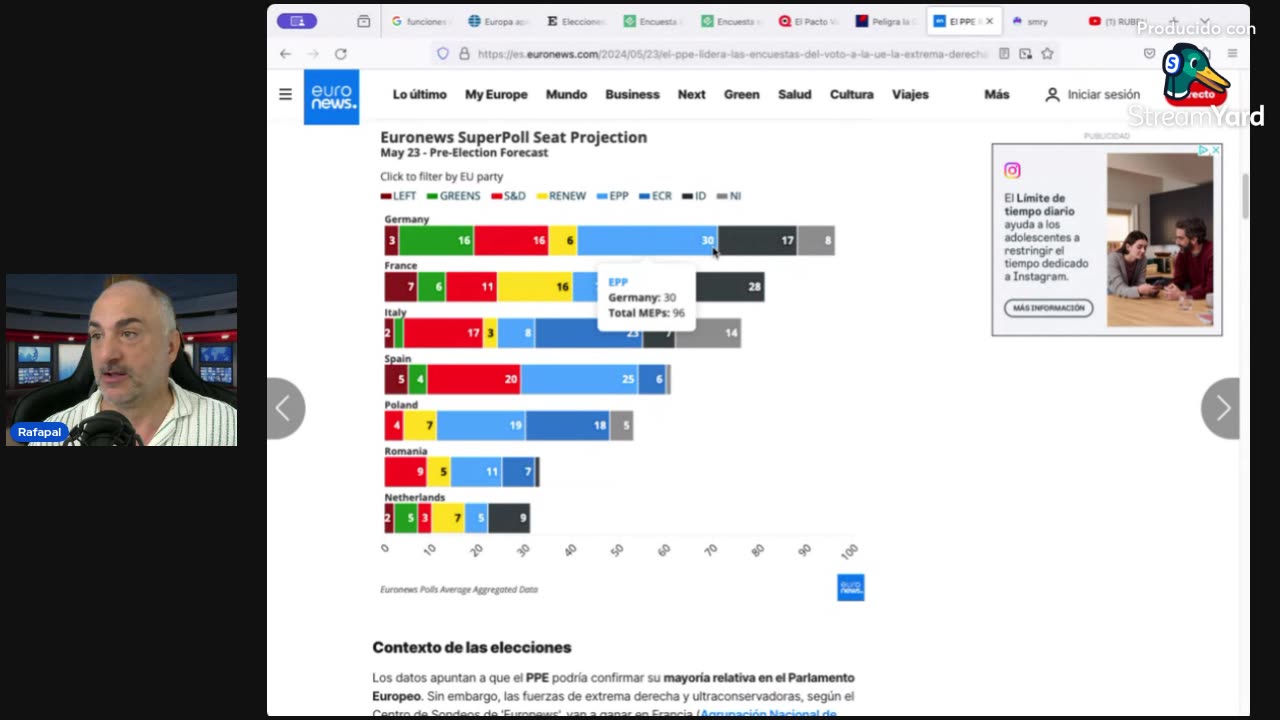Click Italy's NI bar segment showing 14
This screenshot has width=1280, height=720.
[708, 333]
